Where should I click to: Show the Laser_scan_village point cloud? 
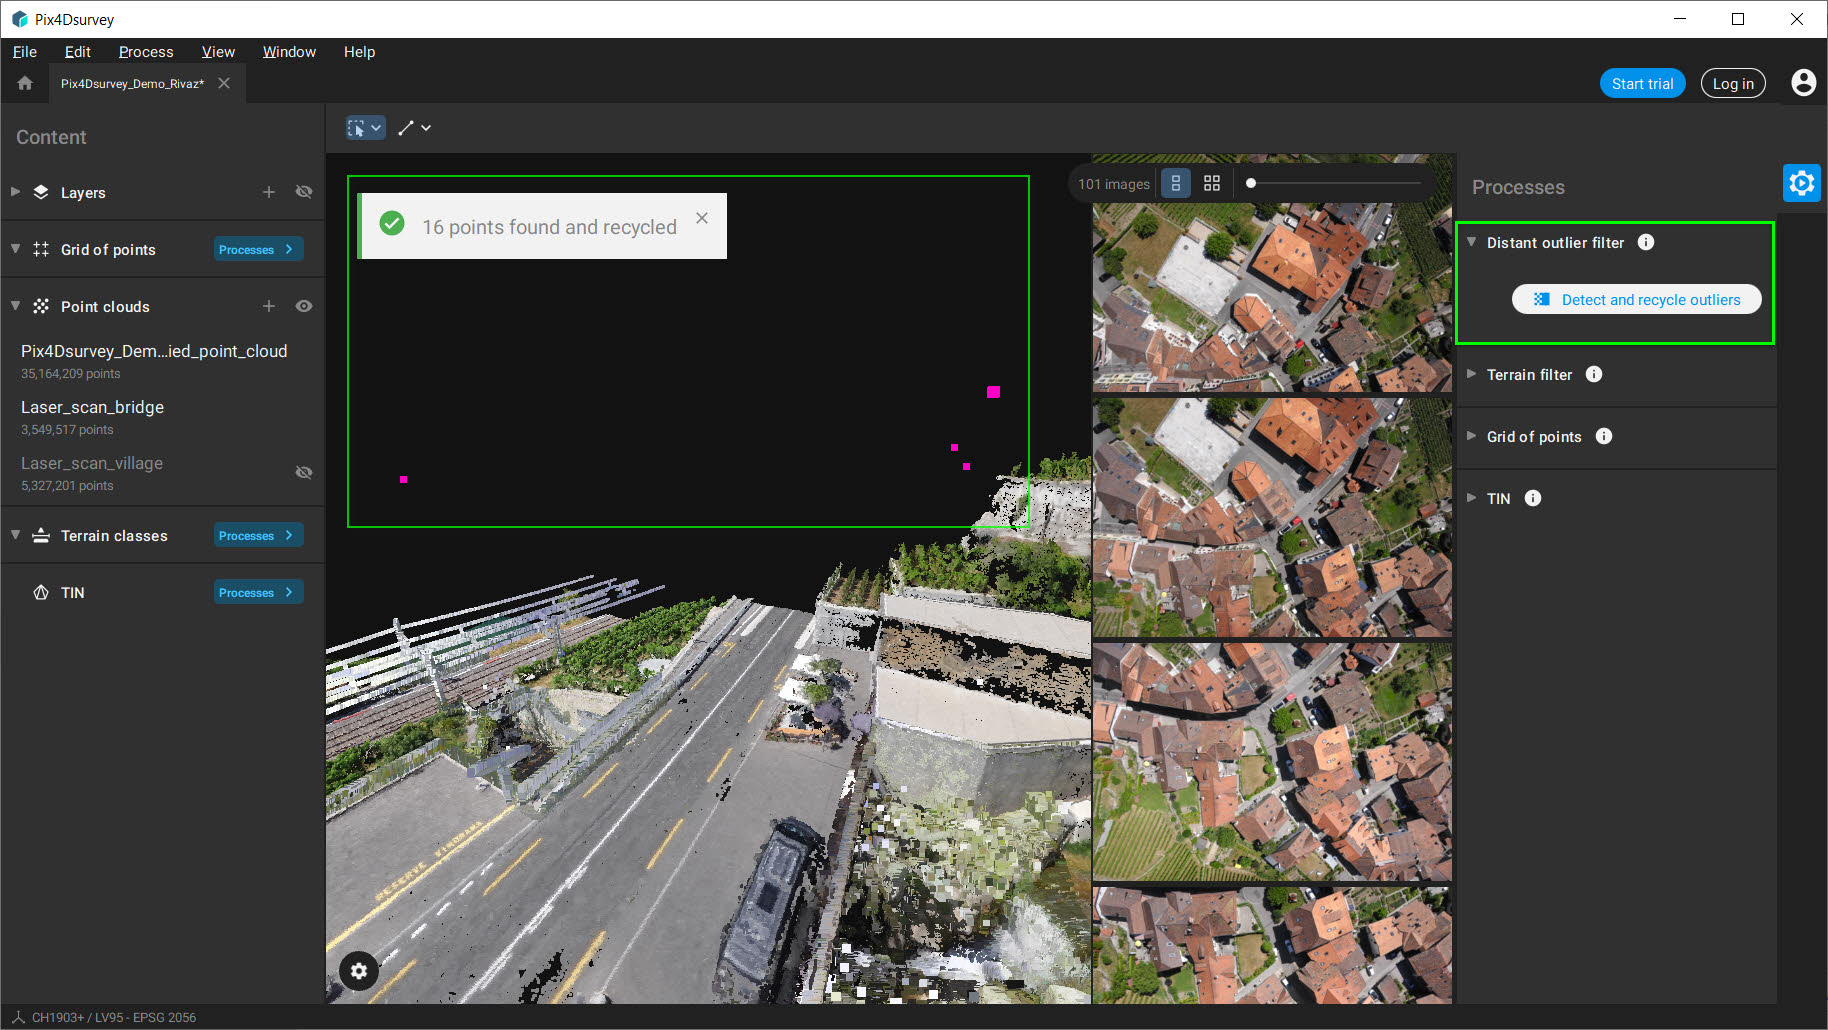point(304,472)
